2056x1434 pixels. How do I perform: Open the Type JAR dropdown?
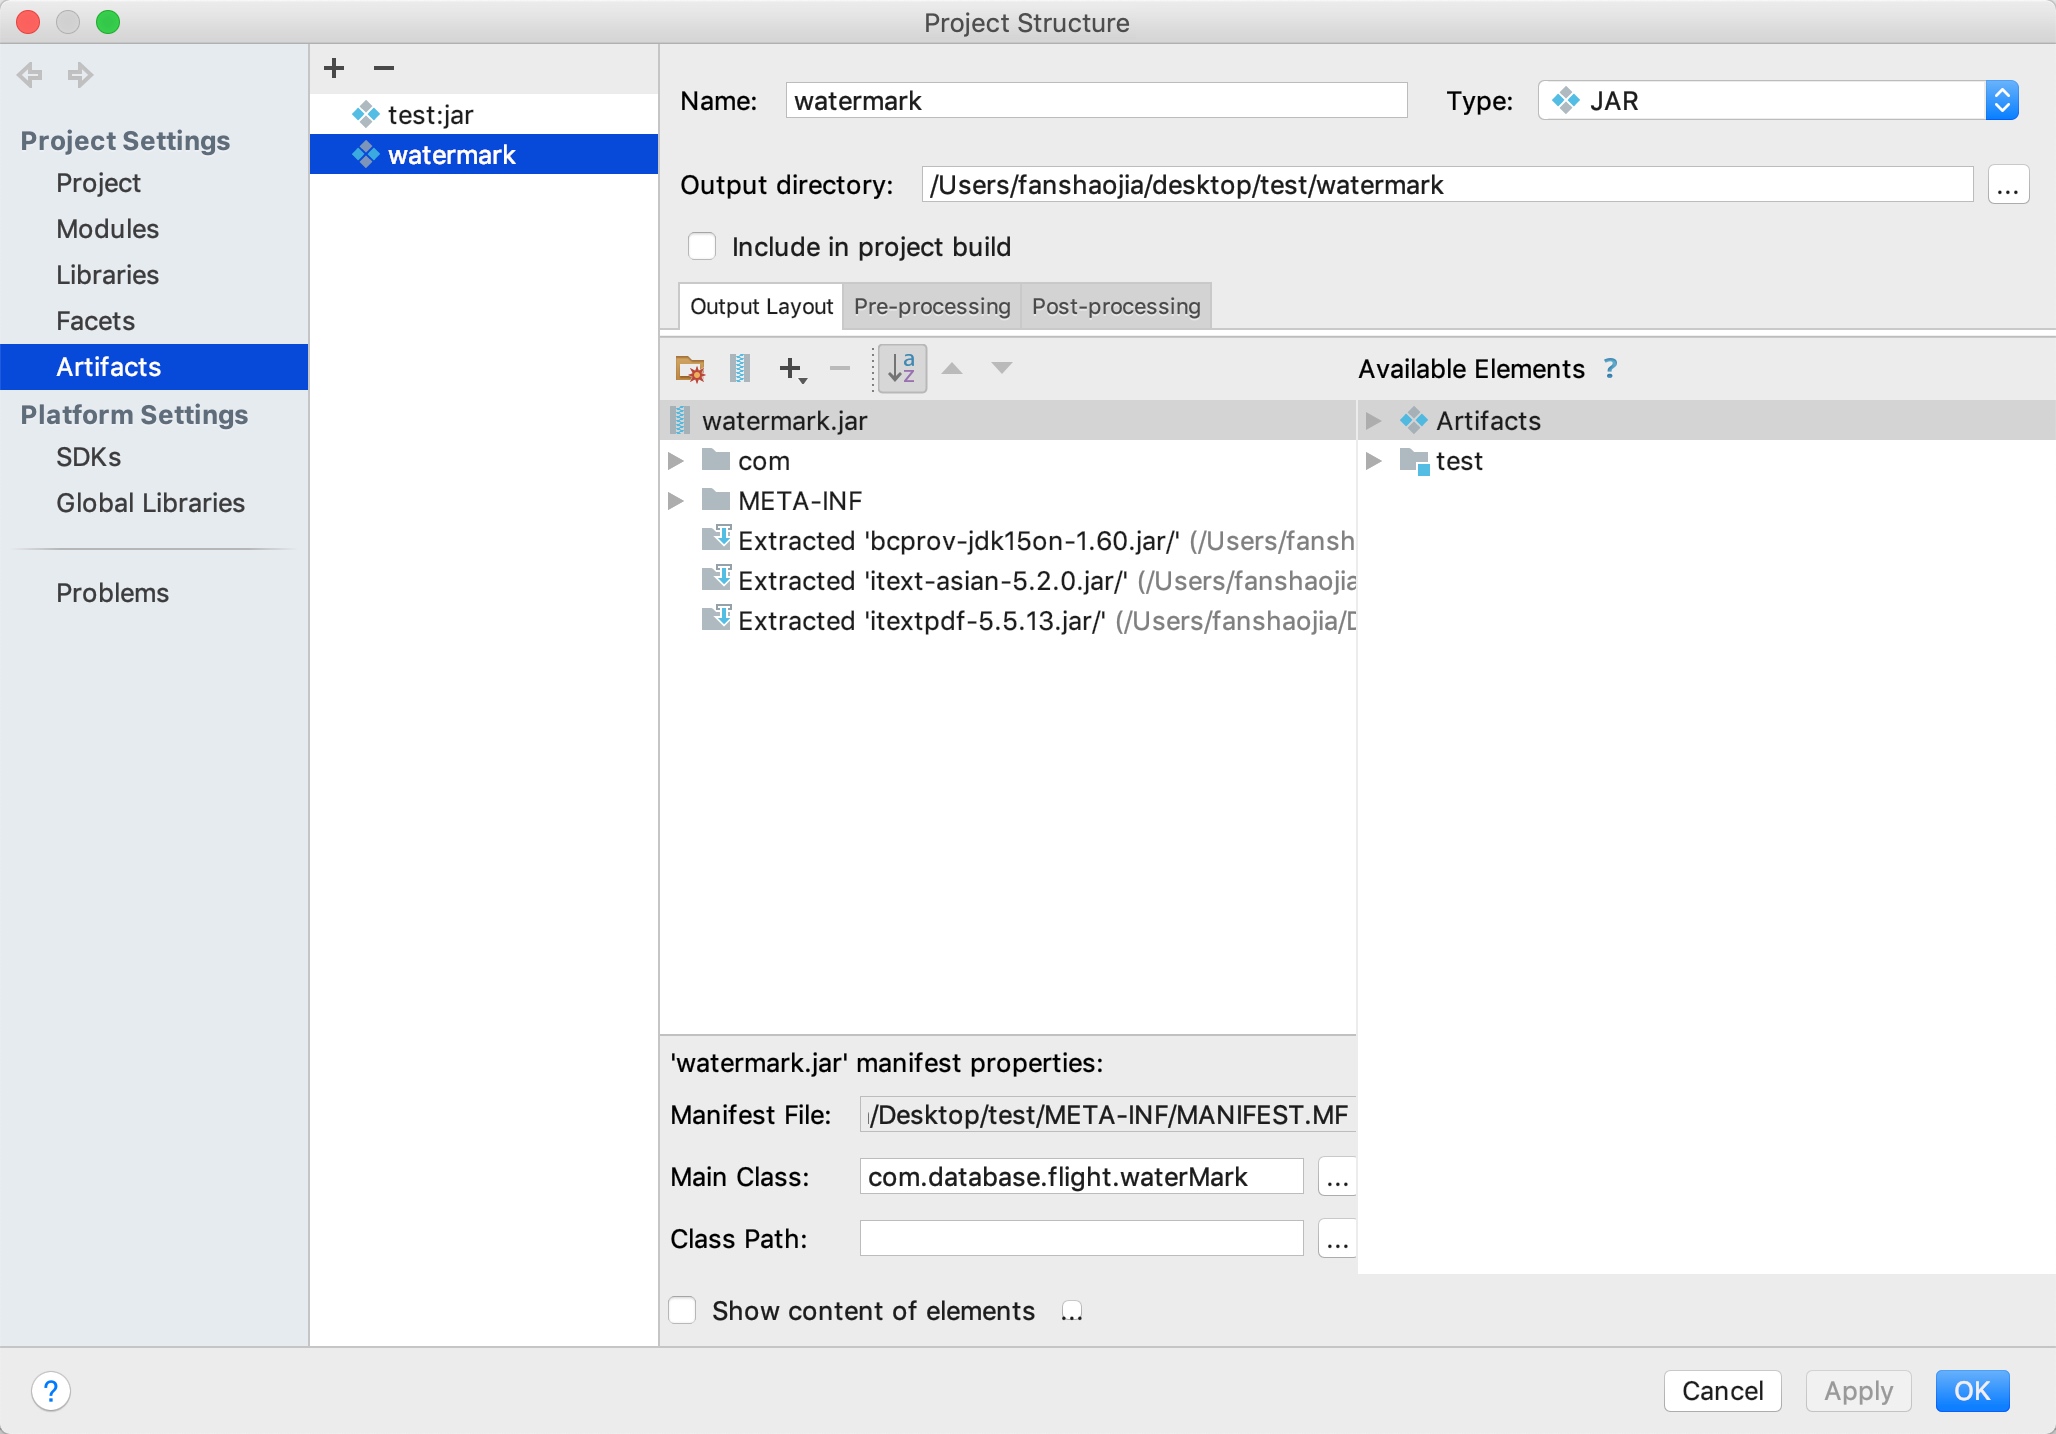(1778, 100)
